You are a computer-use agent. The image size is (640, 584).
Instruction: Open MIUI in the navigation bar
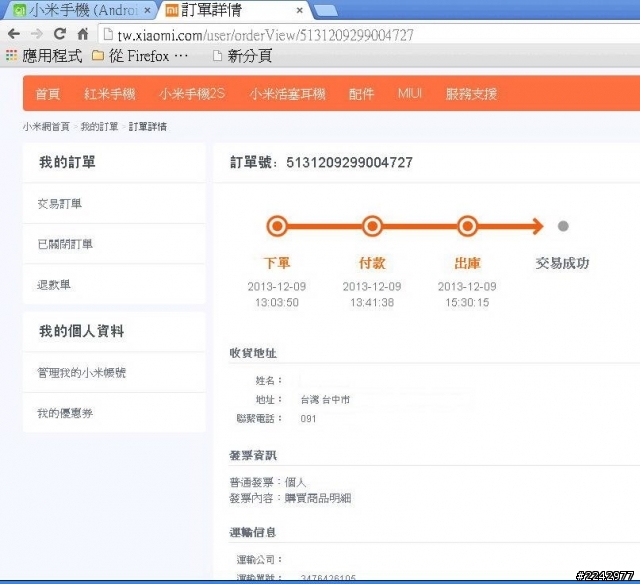[x=410, y=94]
